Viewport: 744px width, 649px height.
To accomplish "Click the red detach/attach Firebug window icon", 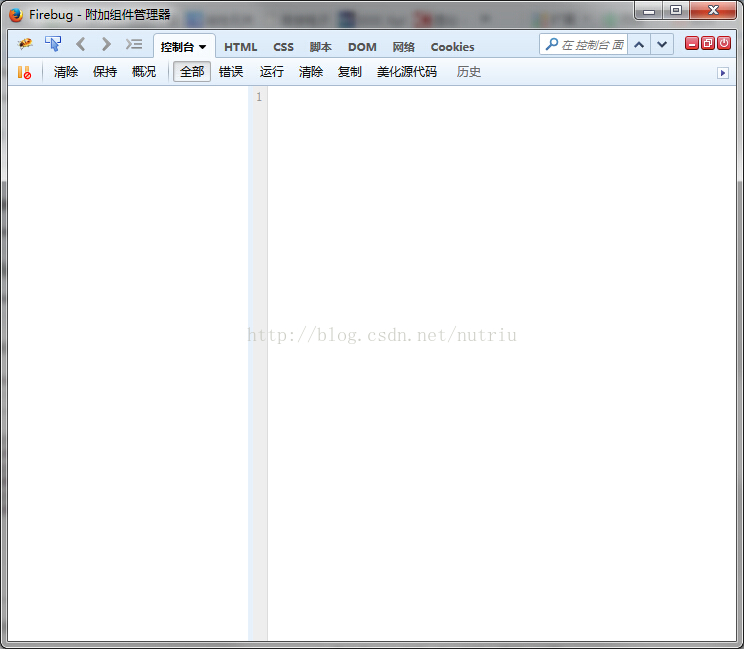I will [708, 44].
